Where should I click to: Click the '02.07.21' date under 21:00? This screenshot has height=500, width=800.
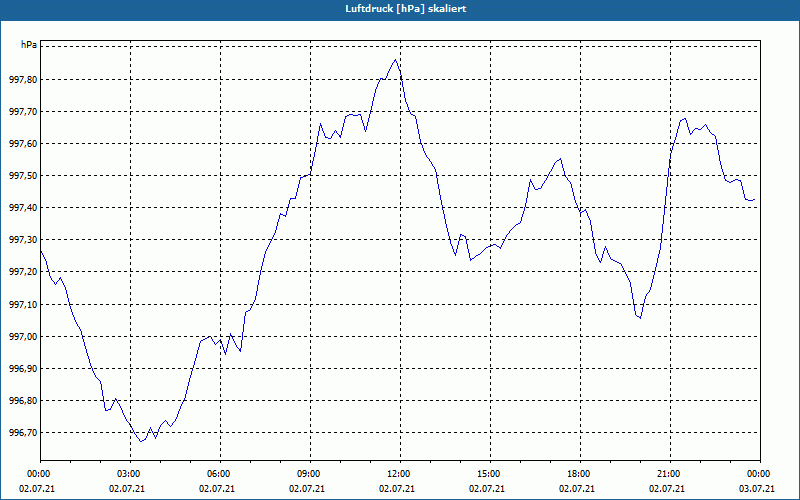[667, 489]
